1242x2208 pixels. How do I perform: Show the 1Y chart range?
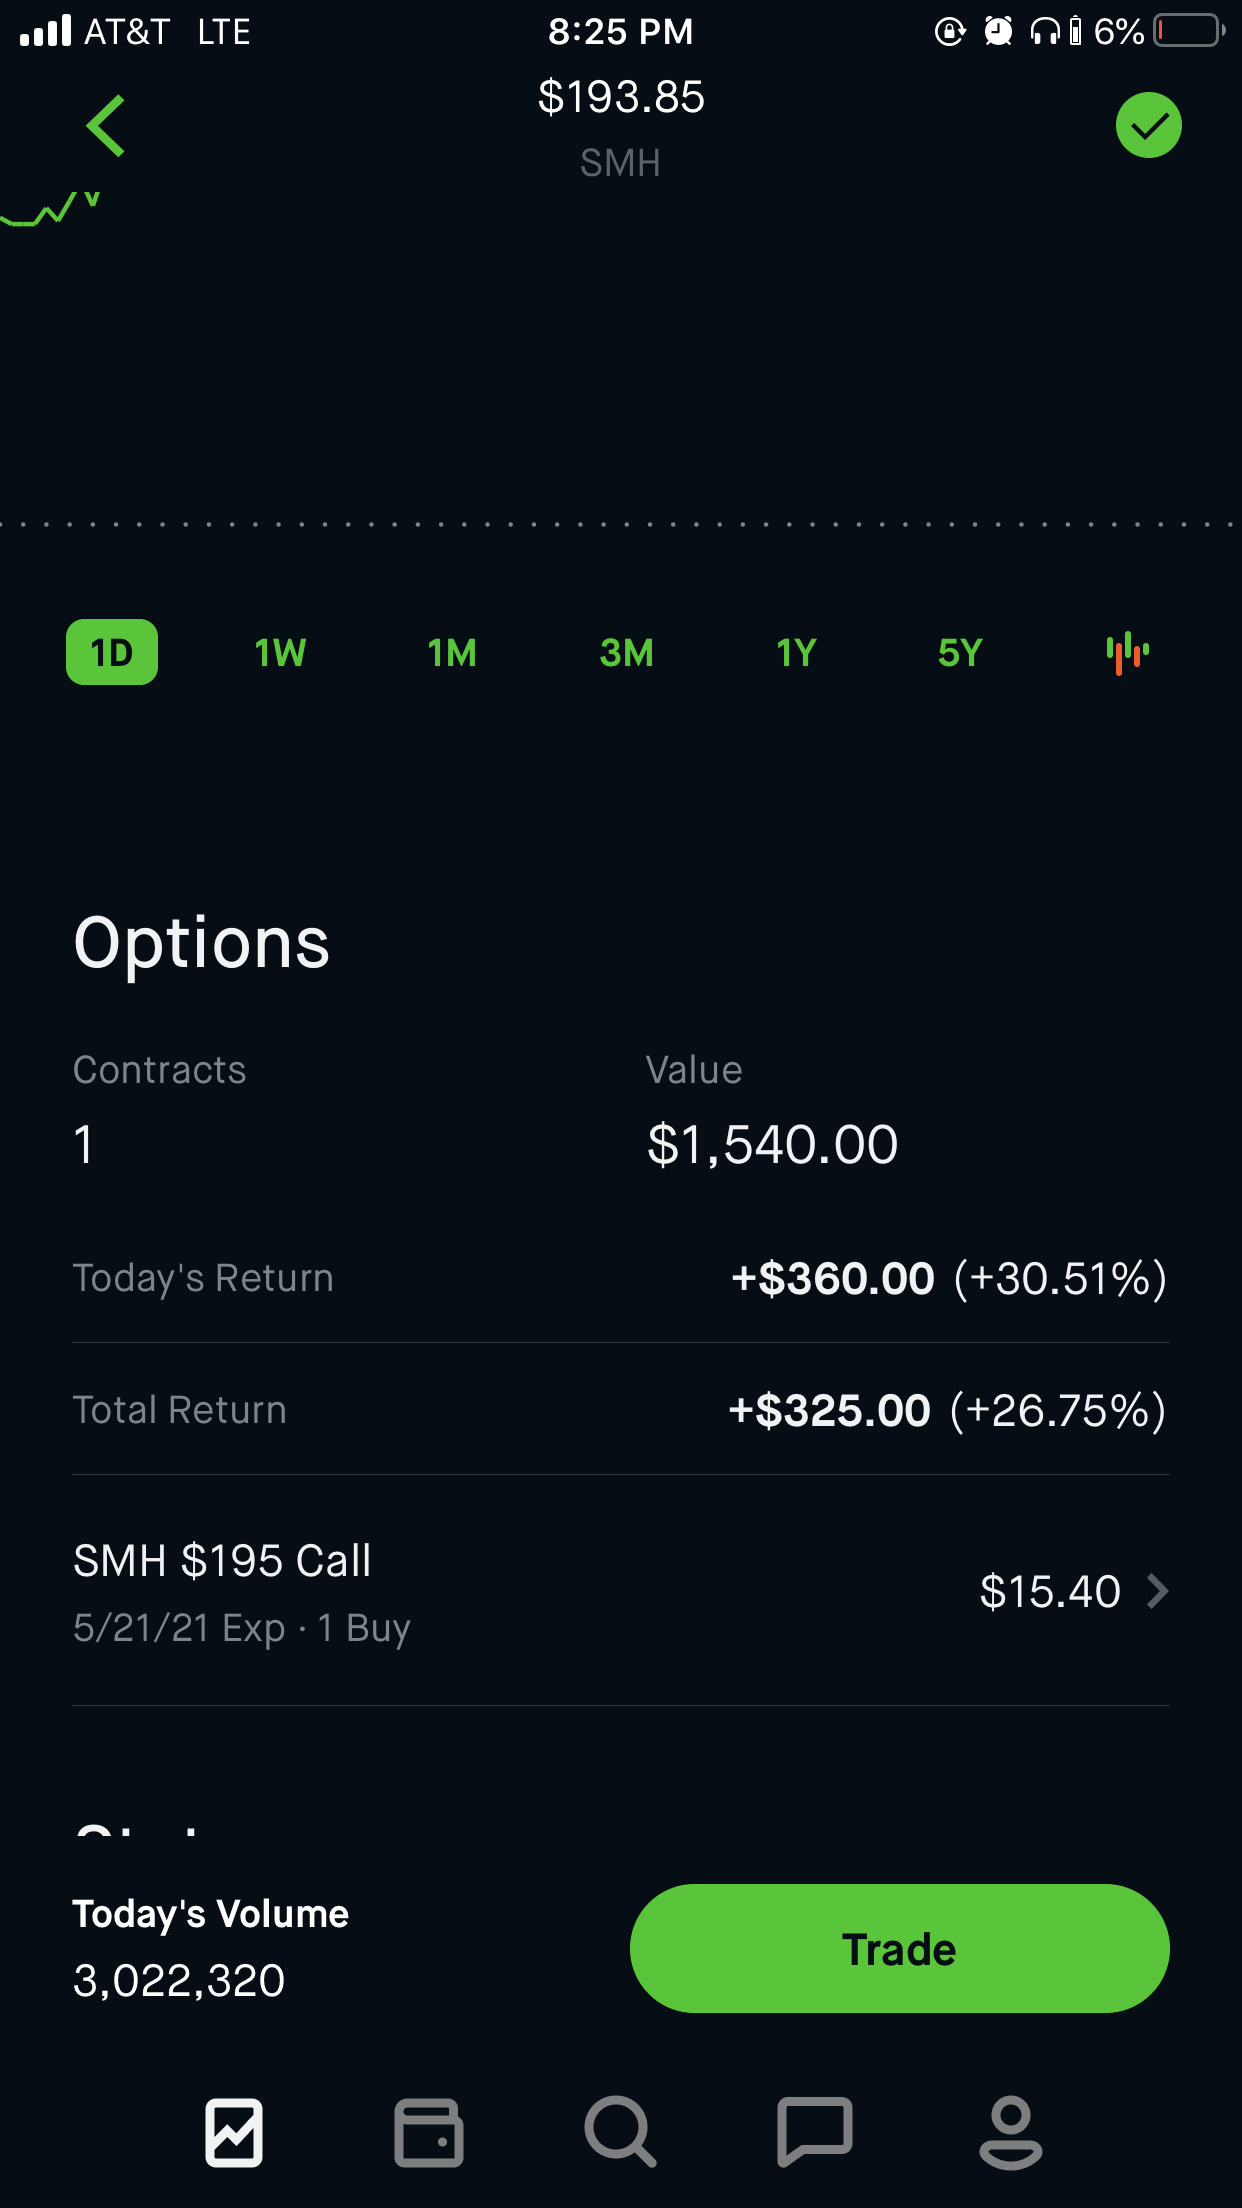pyautogui.click(x=796, y=653)
